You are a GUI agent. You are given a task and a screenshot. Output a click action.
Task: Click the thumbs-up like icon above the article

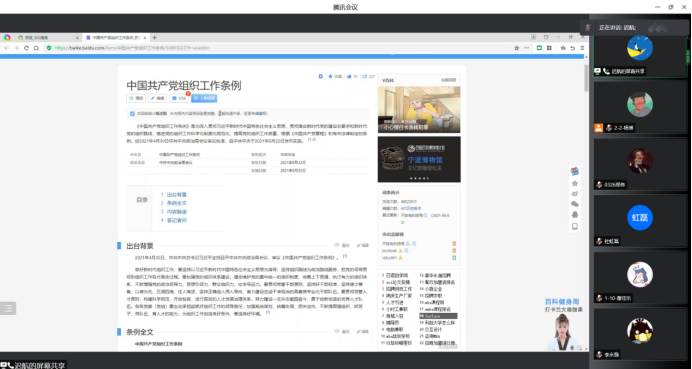click(349, 76)
